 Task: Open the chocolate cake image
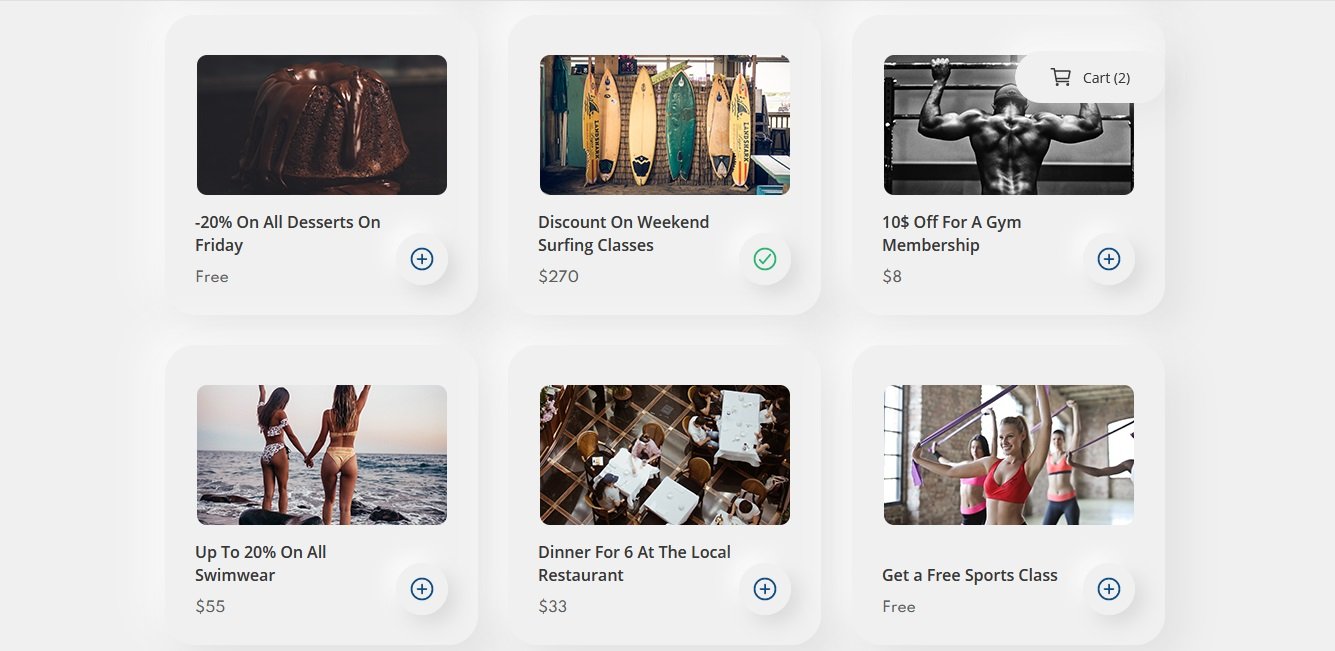click(x=322, y=125)
